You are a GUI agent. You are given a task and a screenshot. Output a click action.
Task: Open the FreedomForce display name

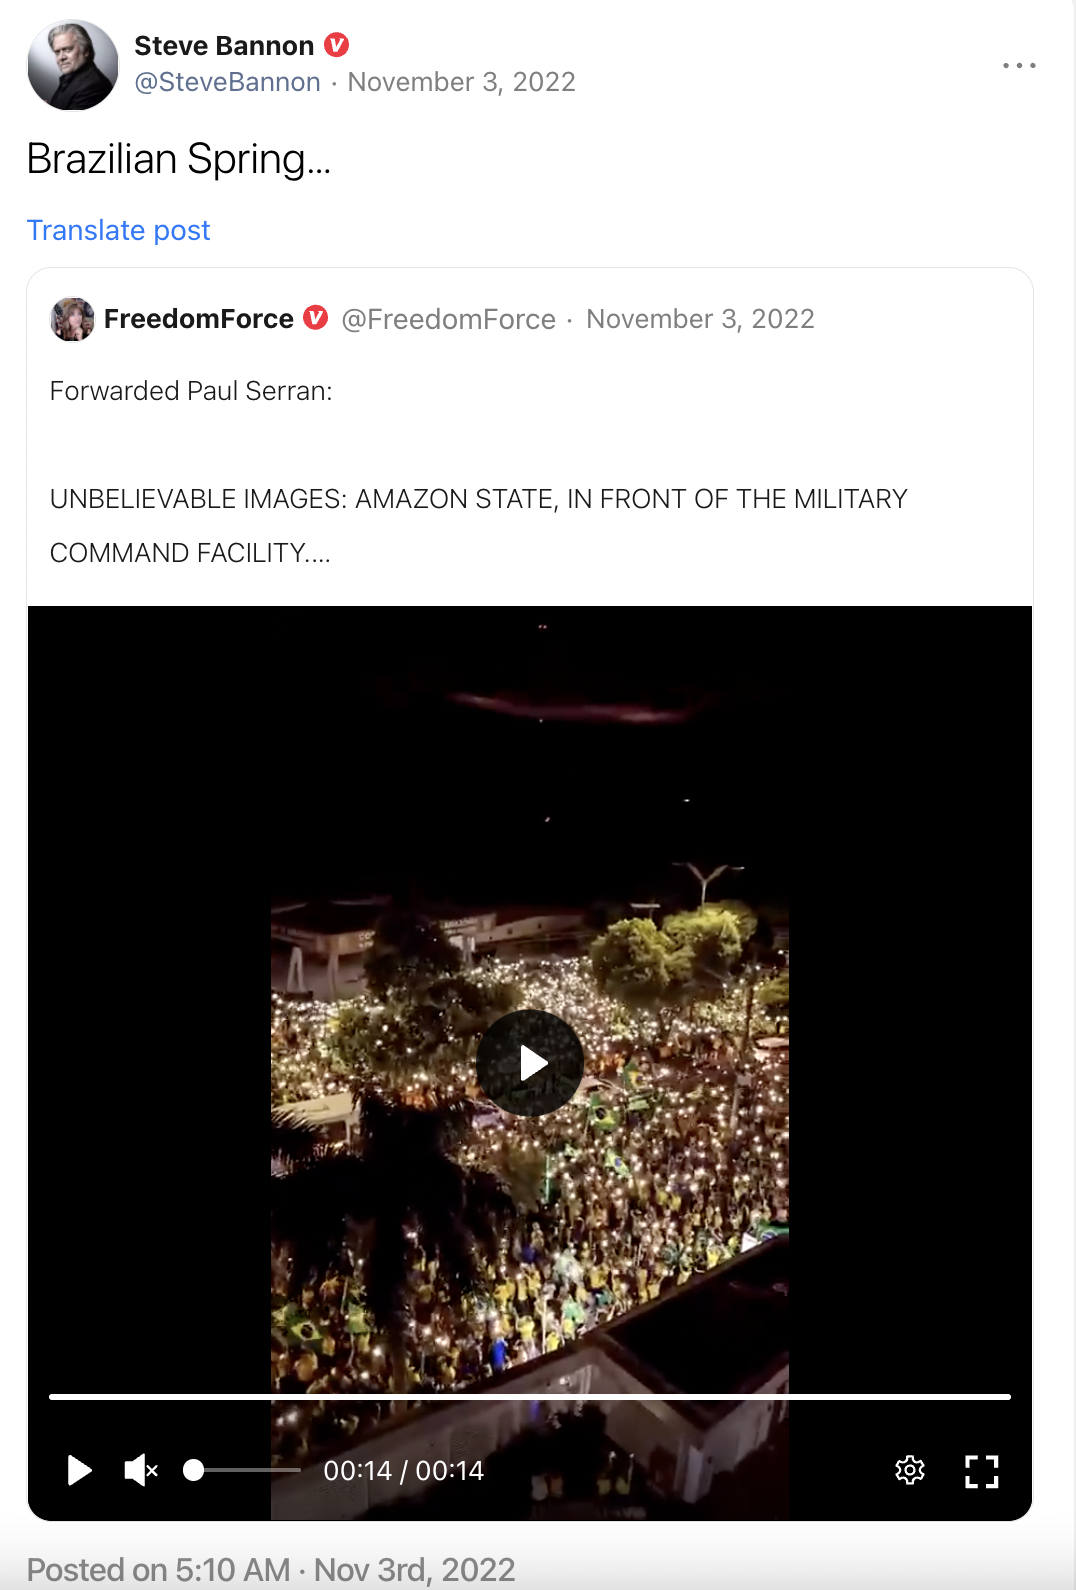(x=198, y=319)
